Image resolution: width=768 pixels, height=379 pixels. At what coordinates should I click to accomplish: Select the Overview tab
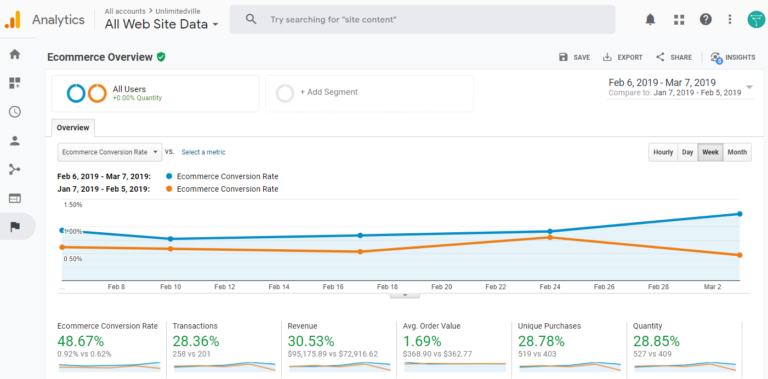(73, 128)
